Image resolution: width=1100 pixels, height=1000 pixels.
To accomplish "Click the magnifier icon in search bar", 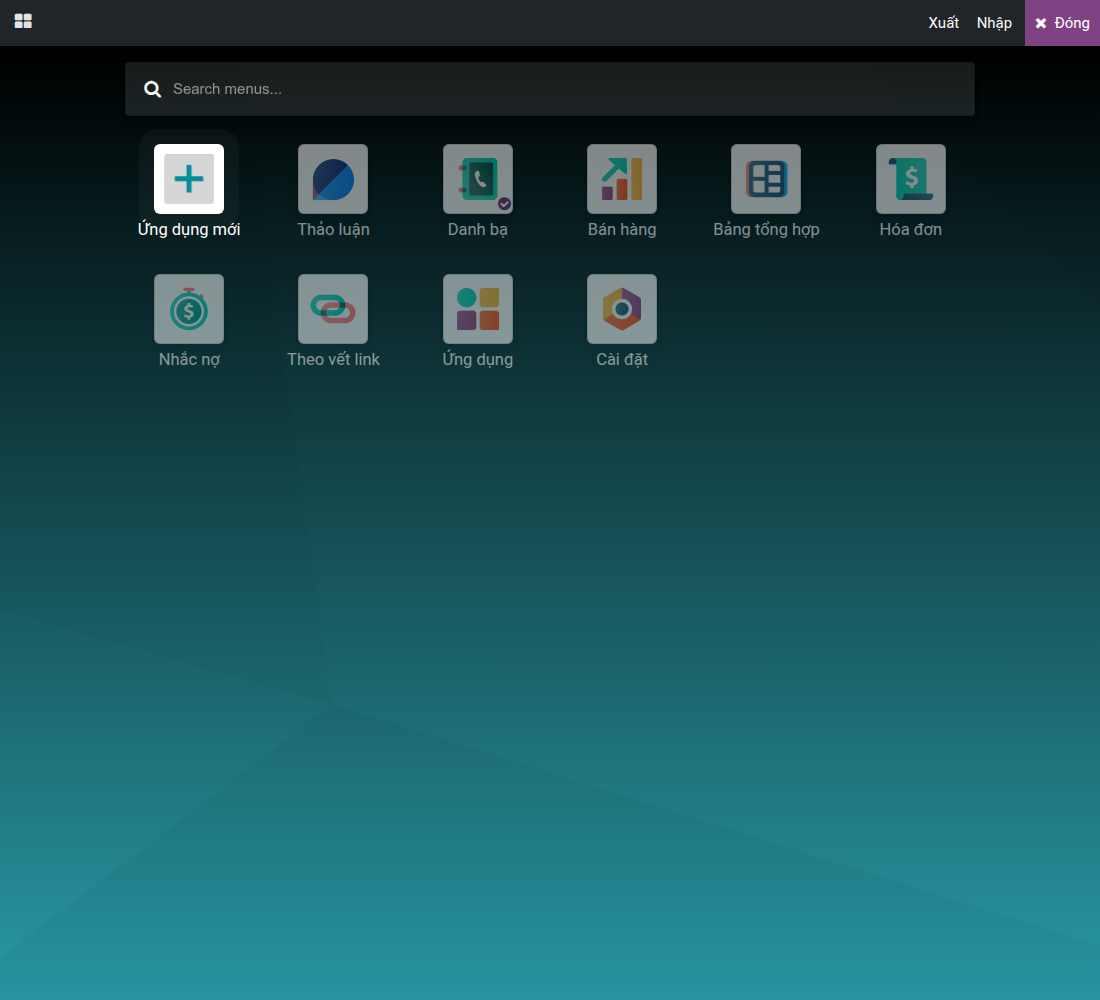I will (x=152, y=89).
